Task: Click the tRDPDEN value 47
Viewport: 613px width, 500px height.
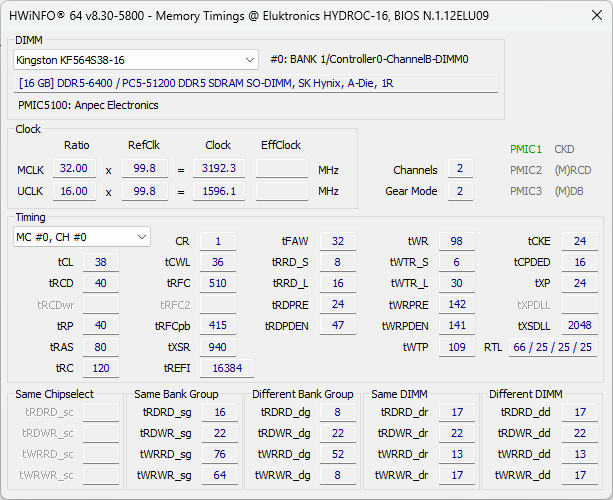Action: pyautogui.click(x=338, y=325)
